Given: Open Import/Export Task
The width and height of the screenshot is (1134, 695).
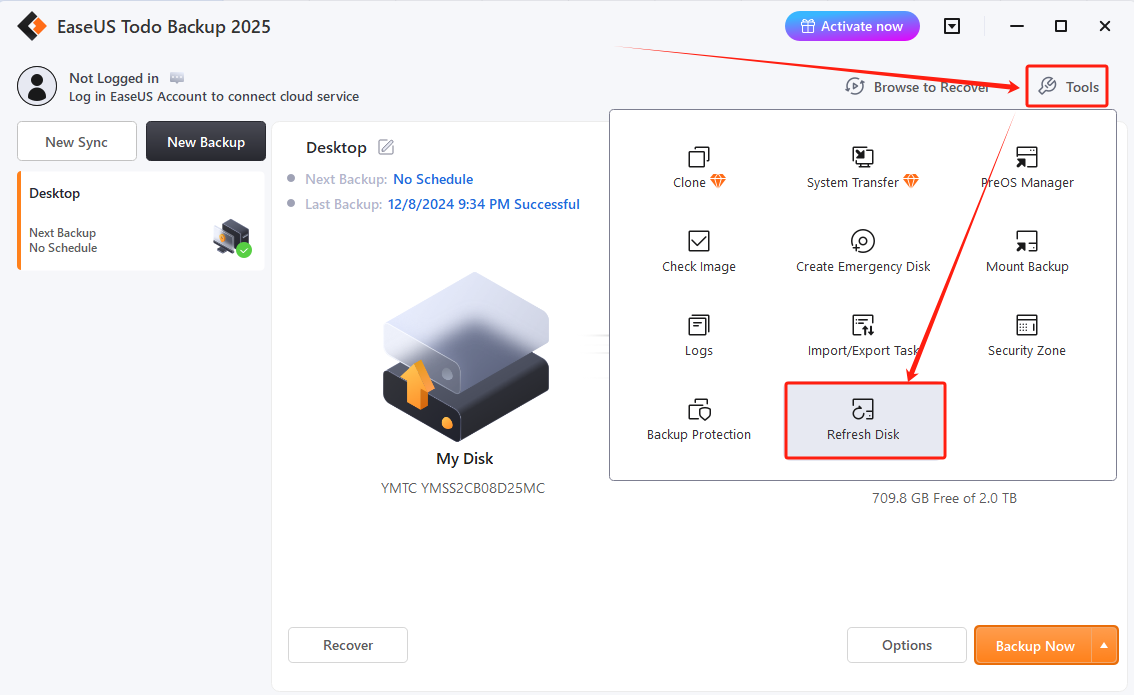Looking at the screenshot, I should pos(863,336).
